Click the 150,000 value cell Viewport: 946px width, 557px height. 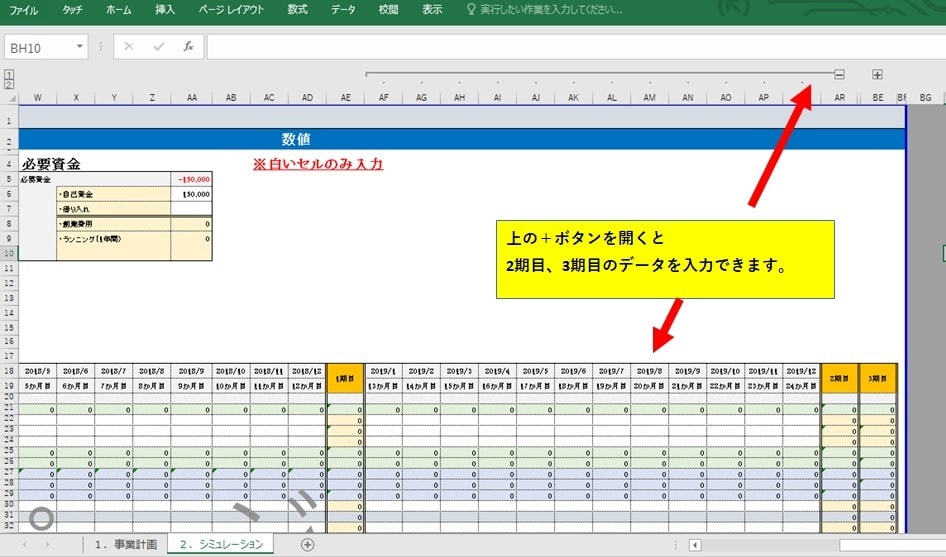(191, 194)
